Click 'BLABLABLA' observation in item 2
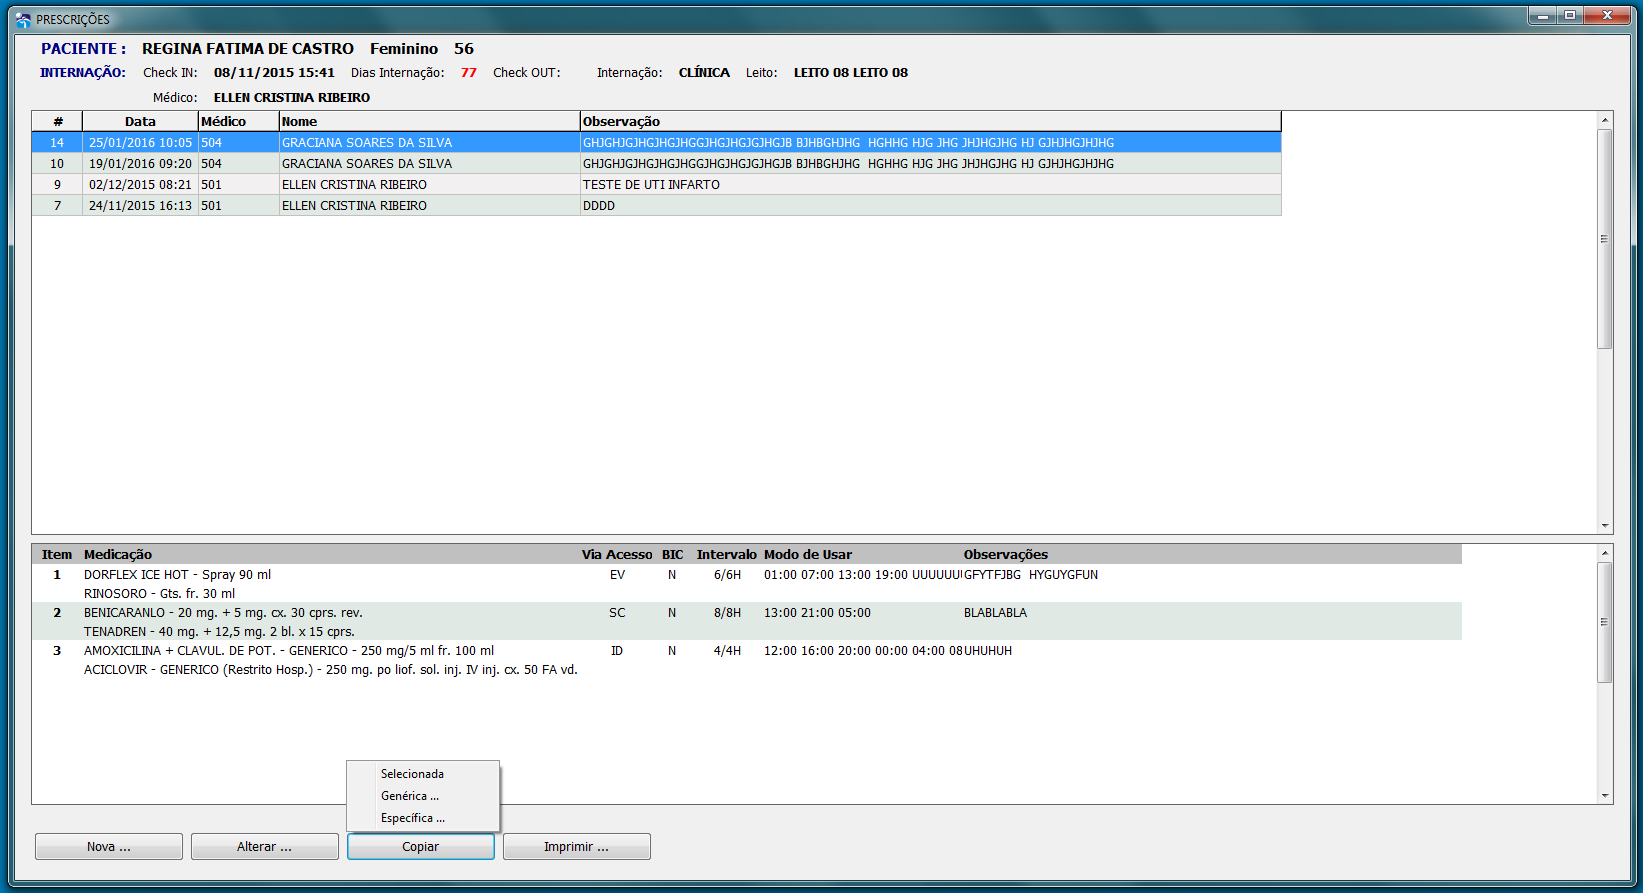This screenshot has width=1643, height=893. tap(995, 613)
